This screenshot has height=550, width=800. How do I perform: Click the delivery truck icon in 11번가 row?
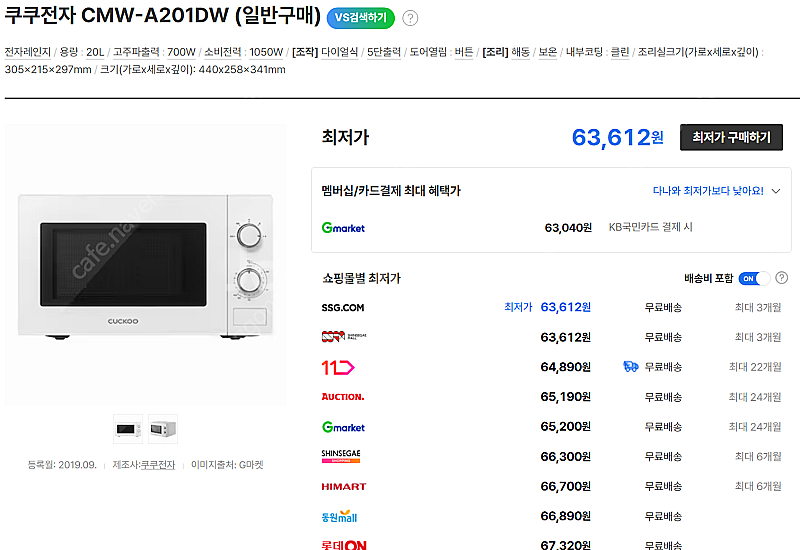pyautogui.click(x=630, y=367)
